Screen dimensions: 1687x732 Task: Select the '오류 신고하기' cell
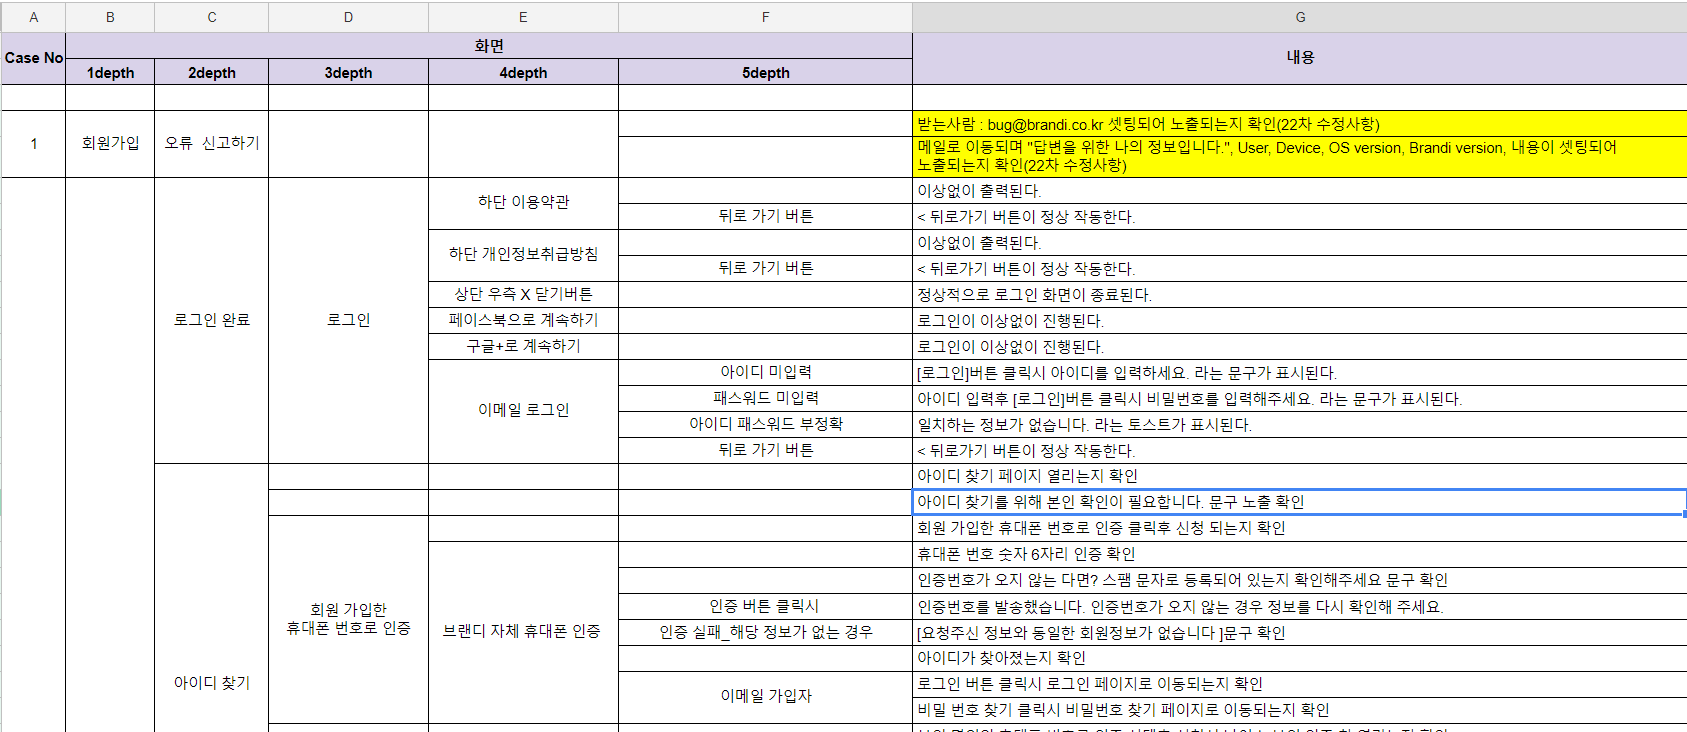coord(211,143)
